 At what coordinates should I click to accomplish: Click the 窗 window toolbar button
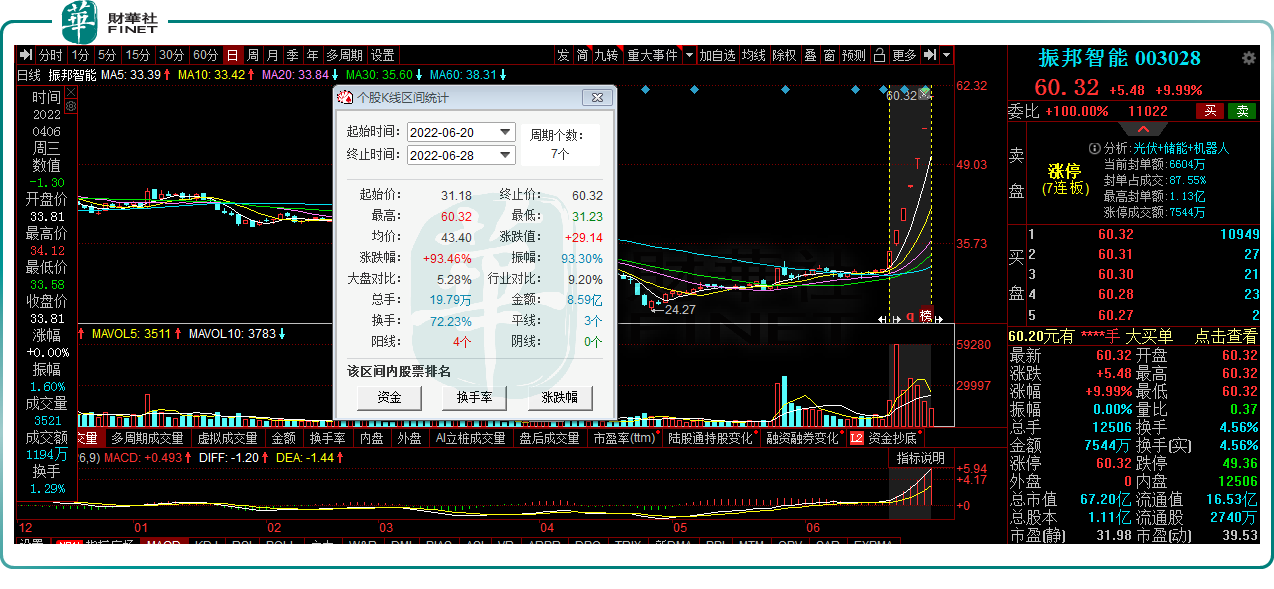pos(829,55)
